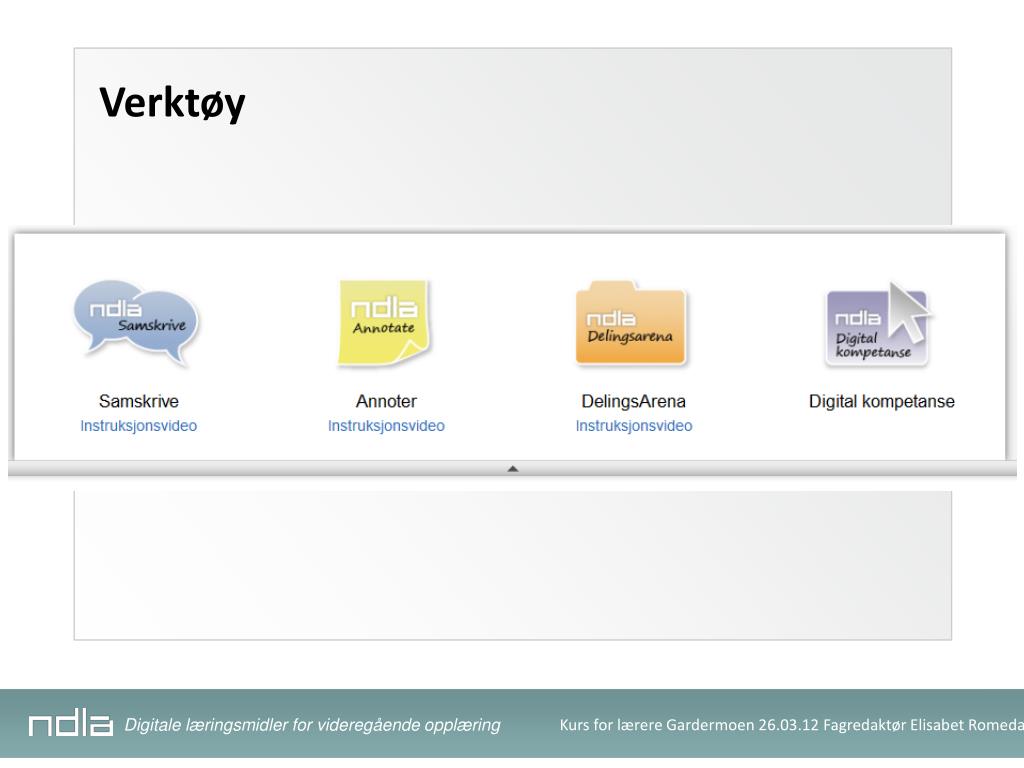Open the ndla Samskrive speech bubble icon

tap(137, 323)
